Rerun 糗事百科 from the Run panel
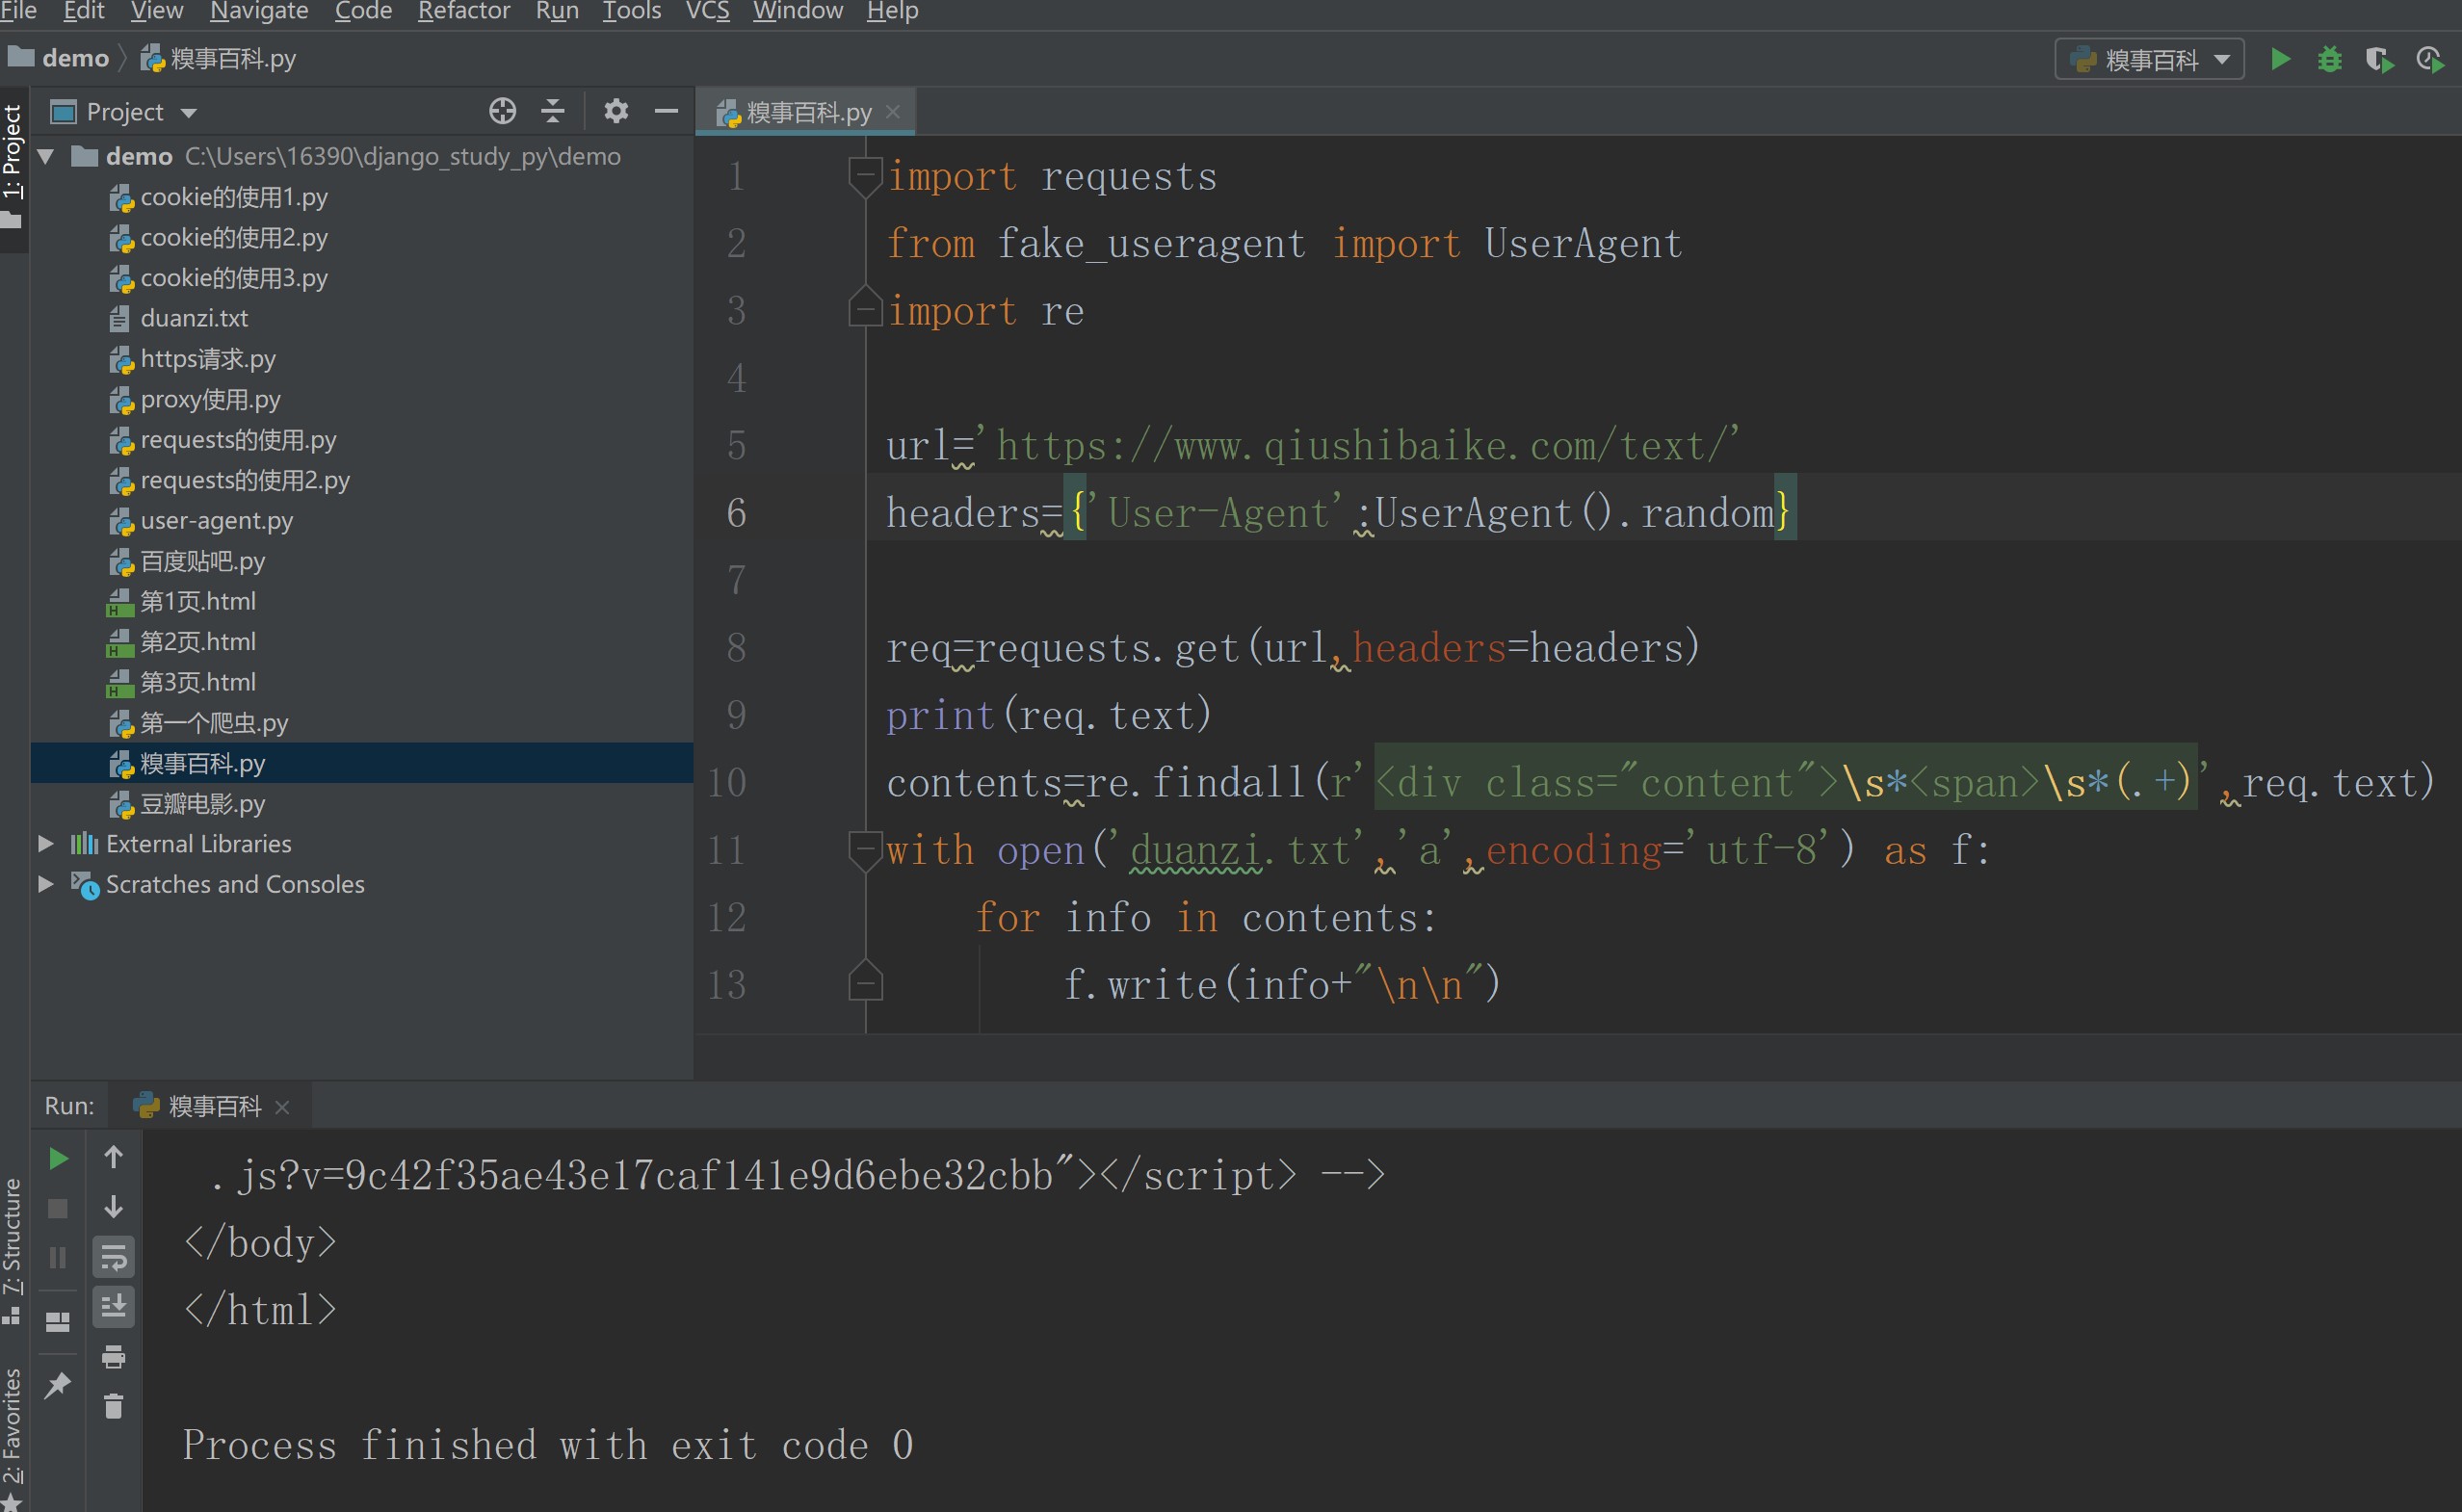 [x=58, y=1158]
